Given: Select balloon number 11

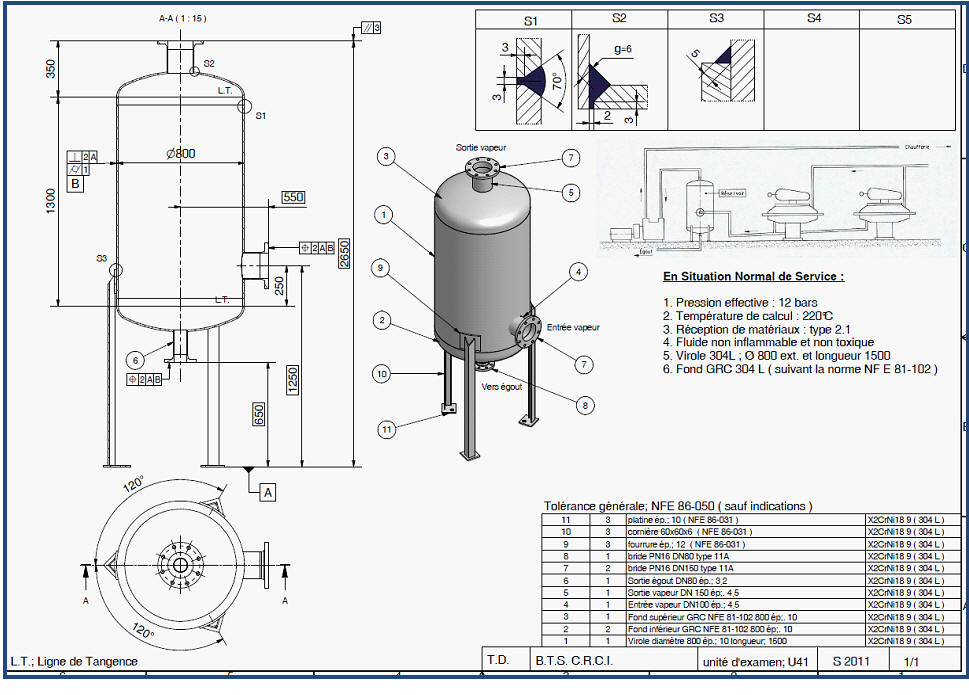Looking at the screenshot, I should pyautogui.click(x=386, y=429).
